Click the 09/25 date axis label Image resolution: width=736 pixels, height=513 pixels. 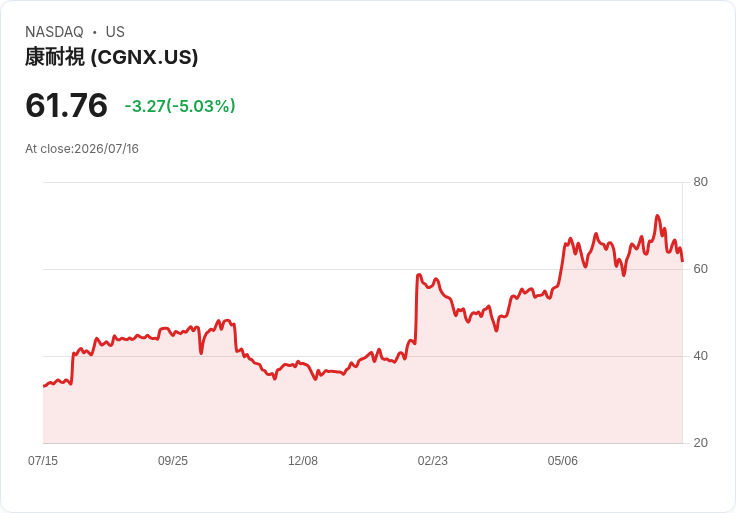click(x=173, y=460)
